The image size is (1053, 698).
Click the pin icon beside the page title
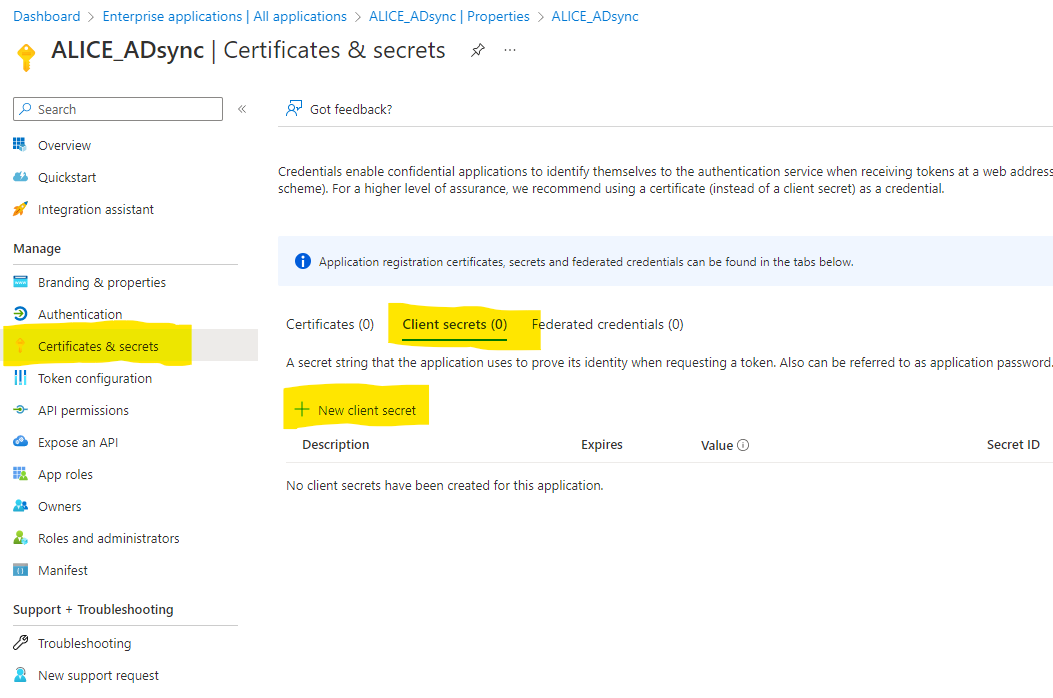pyautogui.click(x=477, y=50)
